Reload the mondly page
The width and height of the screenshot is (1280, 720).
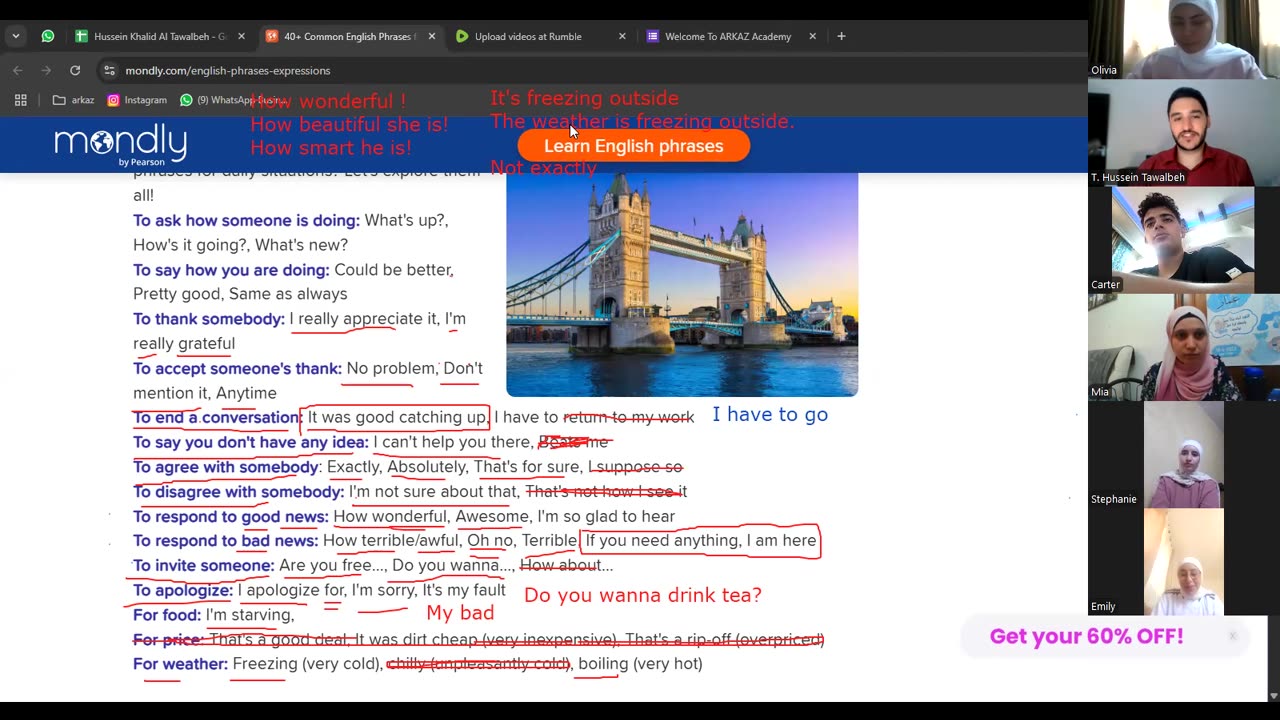75,70
